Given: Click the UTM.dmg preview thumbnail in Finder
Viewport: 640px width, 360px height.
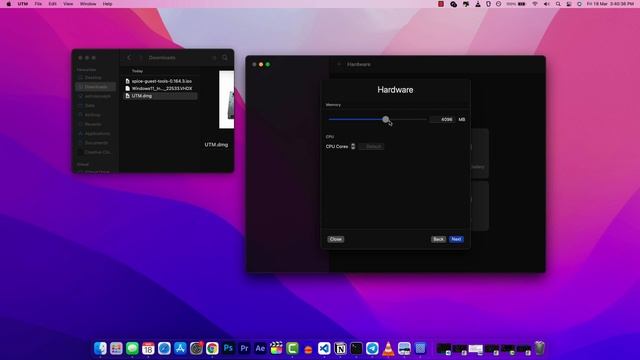Looking at the screenshot, I should click(x=227, y=100).
